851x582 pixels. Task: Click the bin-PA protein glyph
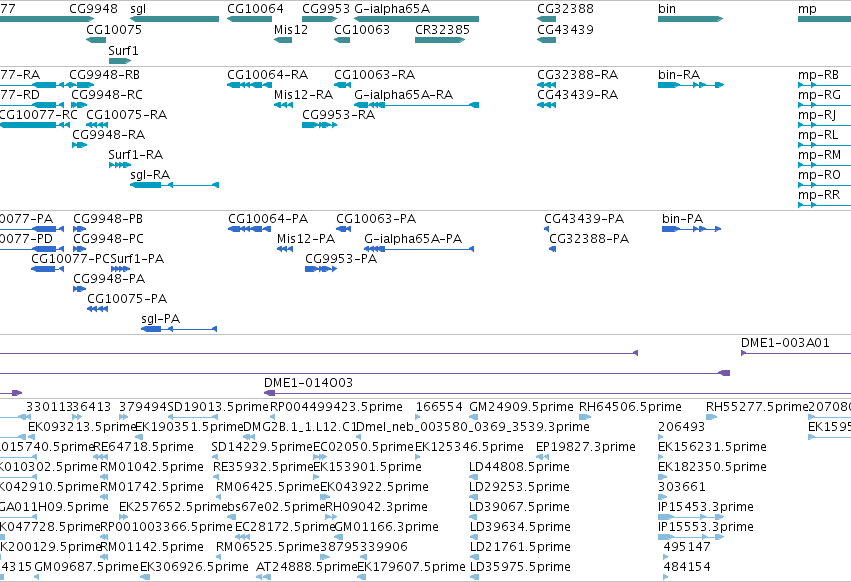pyautogui.click(x=691, y=229)
